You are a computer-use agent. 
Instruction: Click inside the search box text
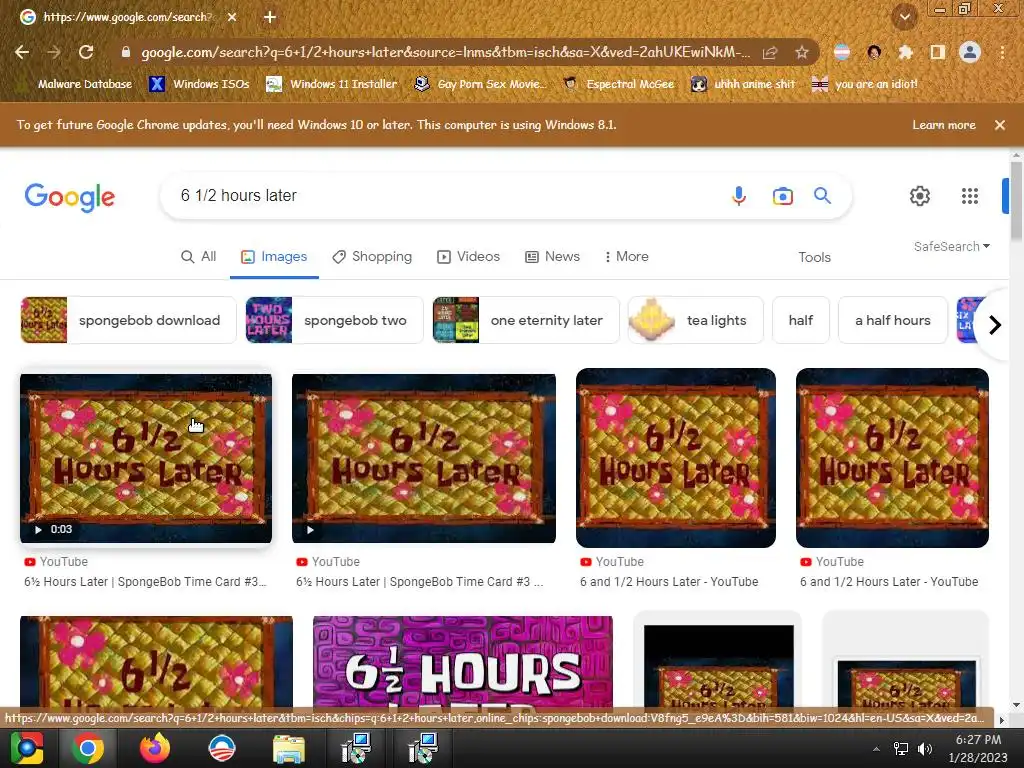pyautogui.click(x=238, y=195)
